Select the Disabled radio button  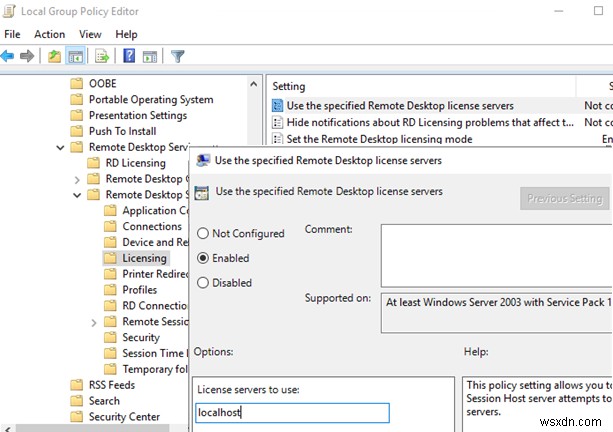coord(203,283)
